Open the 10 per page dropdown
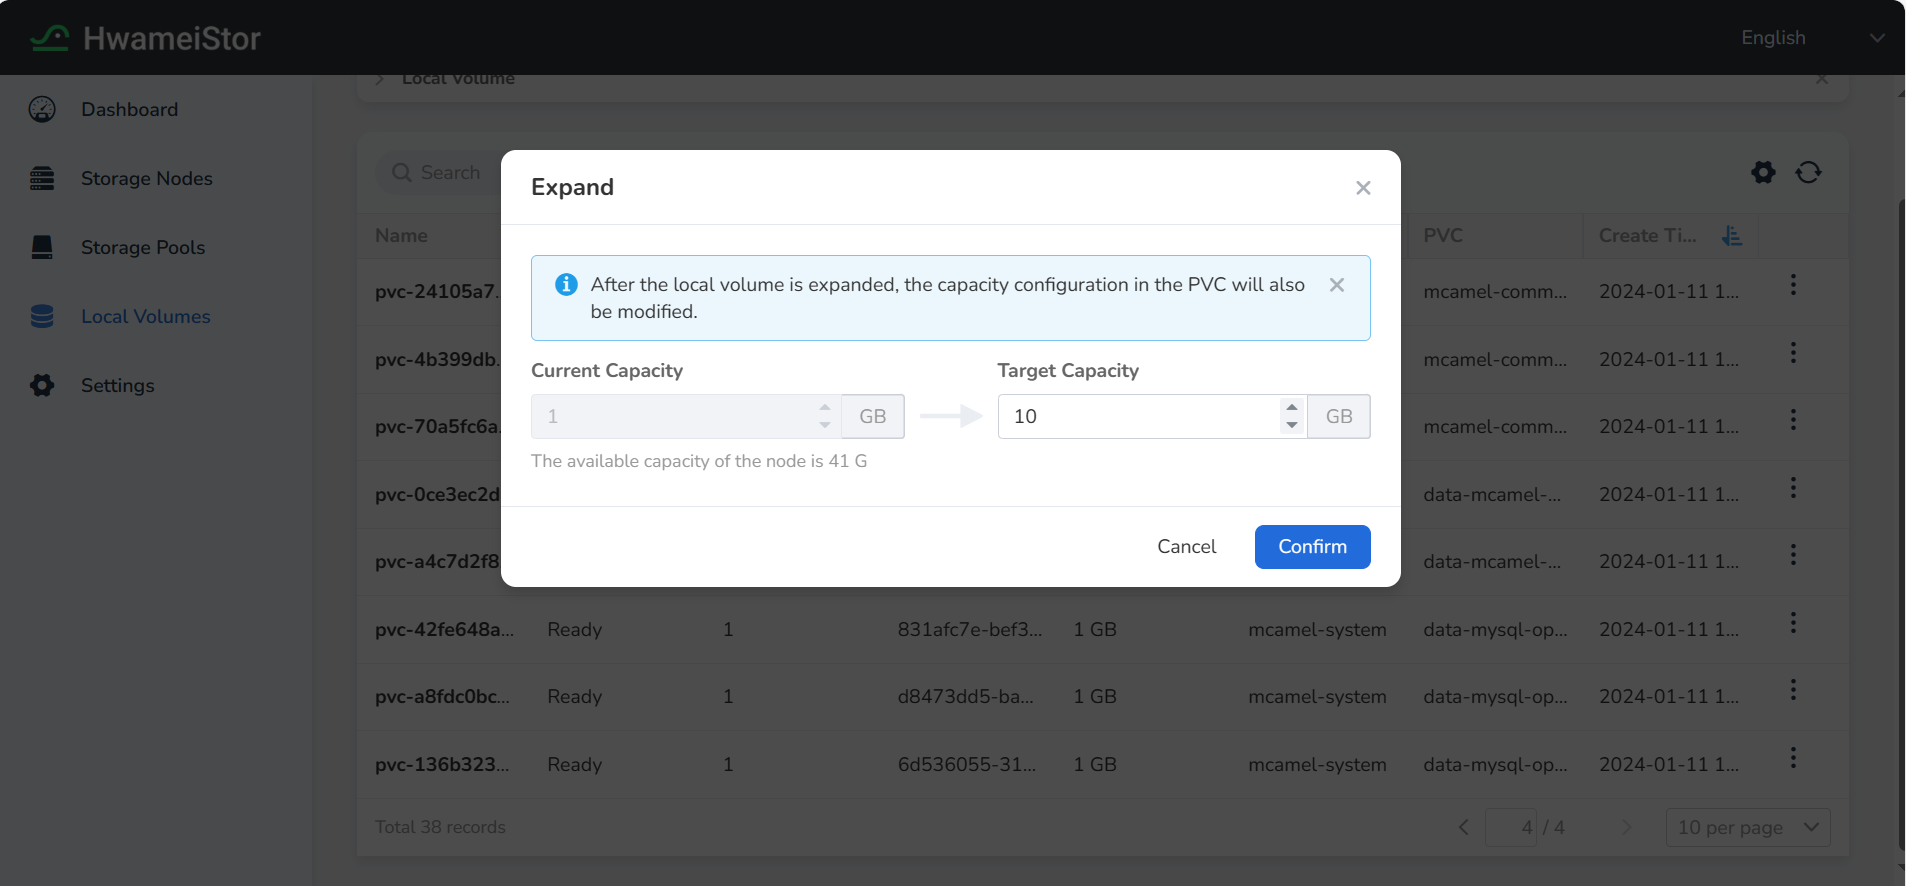1906x886 pixels. tap(1747, 827)
